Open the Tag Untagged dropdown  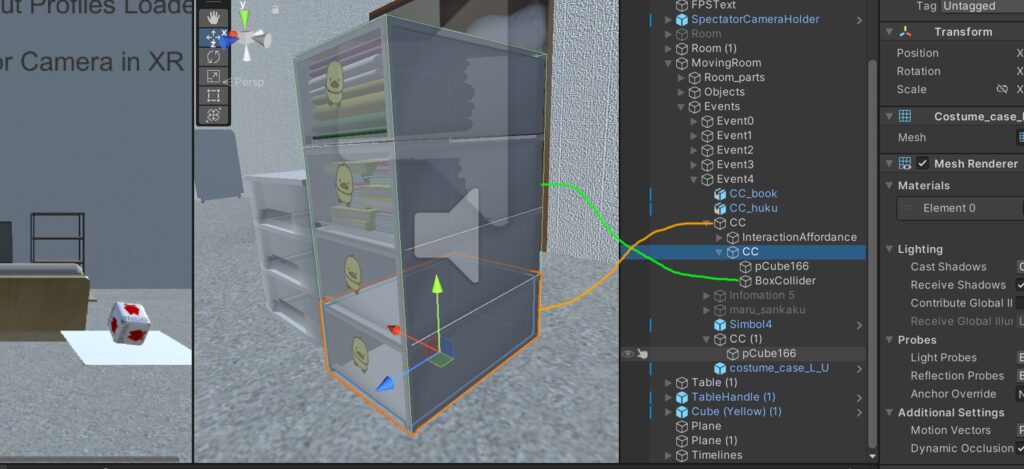982,6
